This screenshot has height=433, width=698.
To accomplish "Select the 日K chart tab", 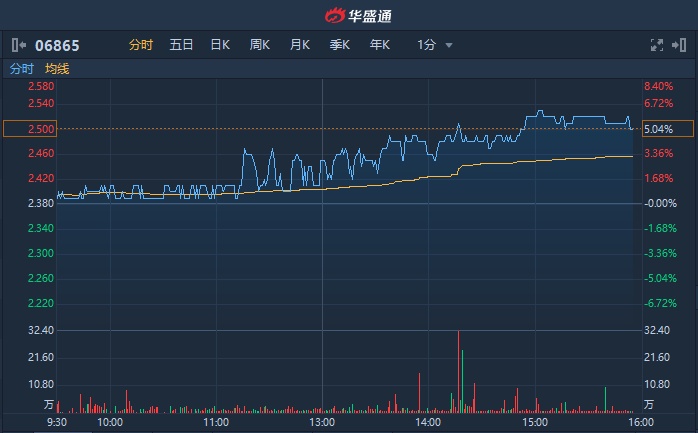I will [220, 45].
